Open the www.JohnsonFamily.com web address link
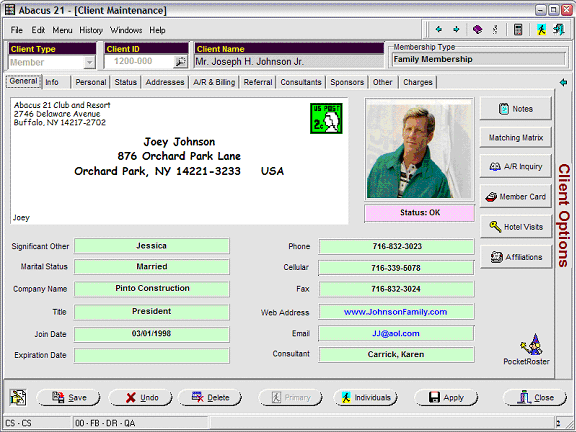 point(395,312)
